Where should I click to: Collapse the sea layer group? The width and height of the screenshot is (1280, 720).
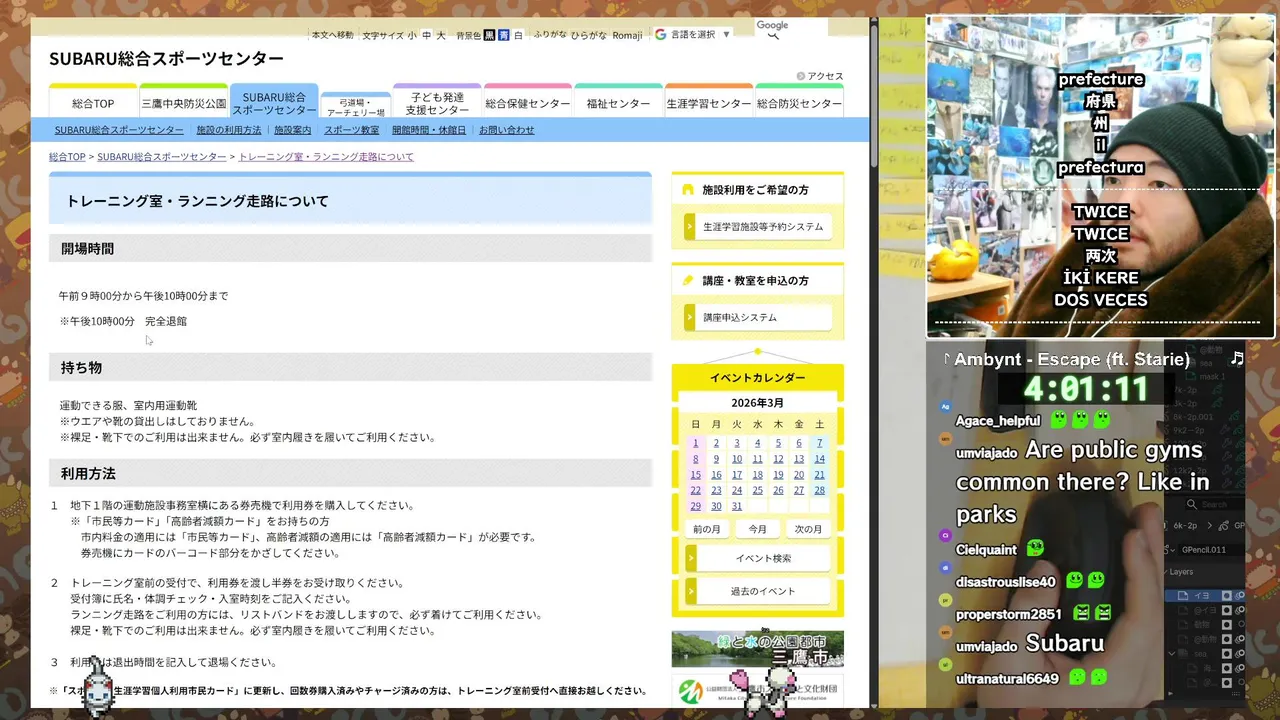1174,654
